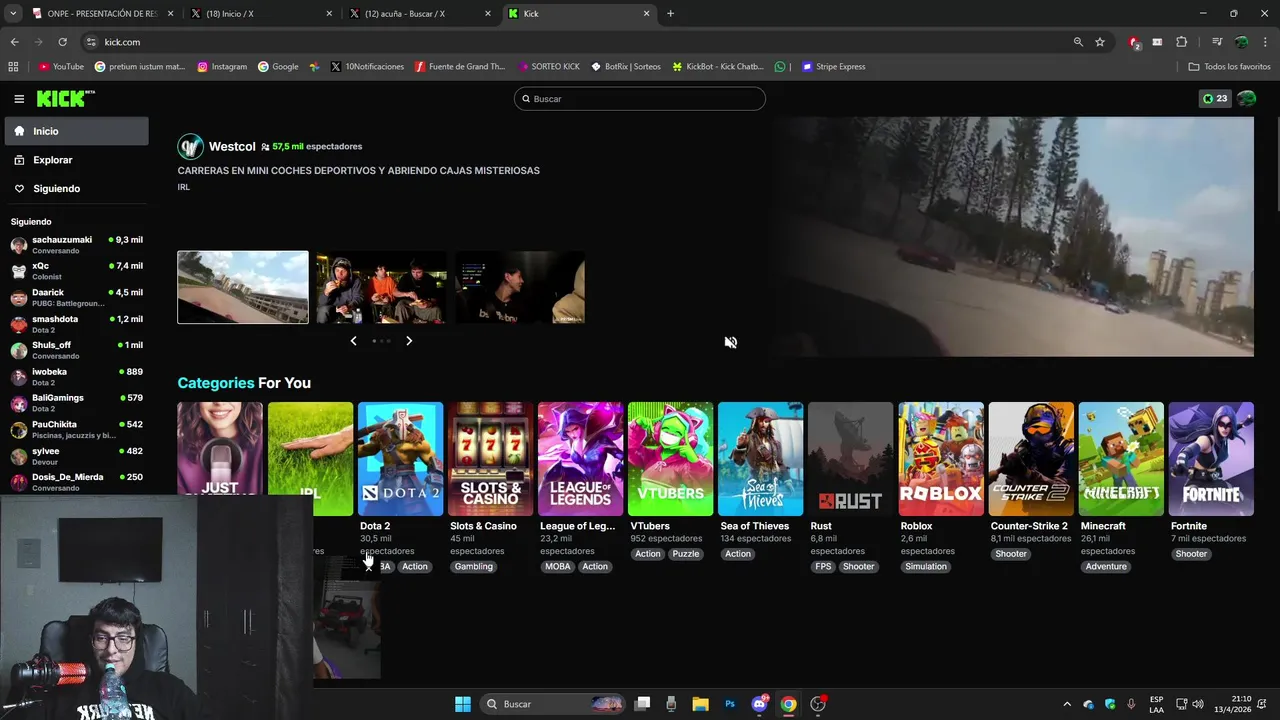Open smashdota channel in following list
The height and width of the screenshot is (720, 1280).
click(x=76, y=324)
